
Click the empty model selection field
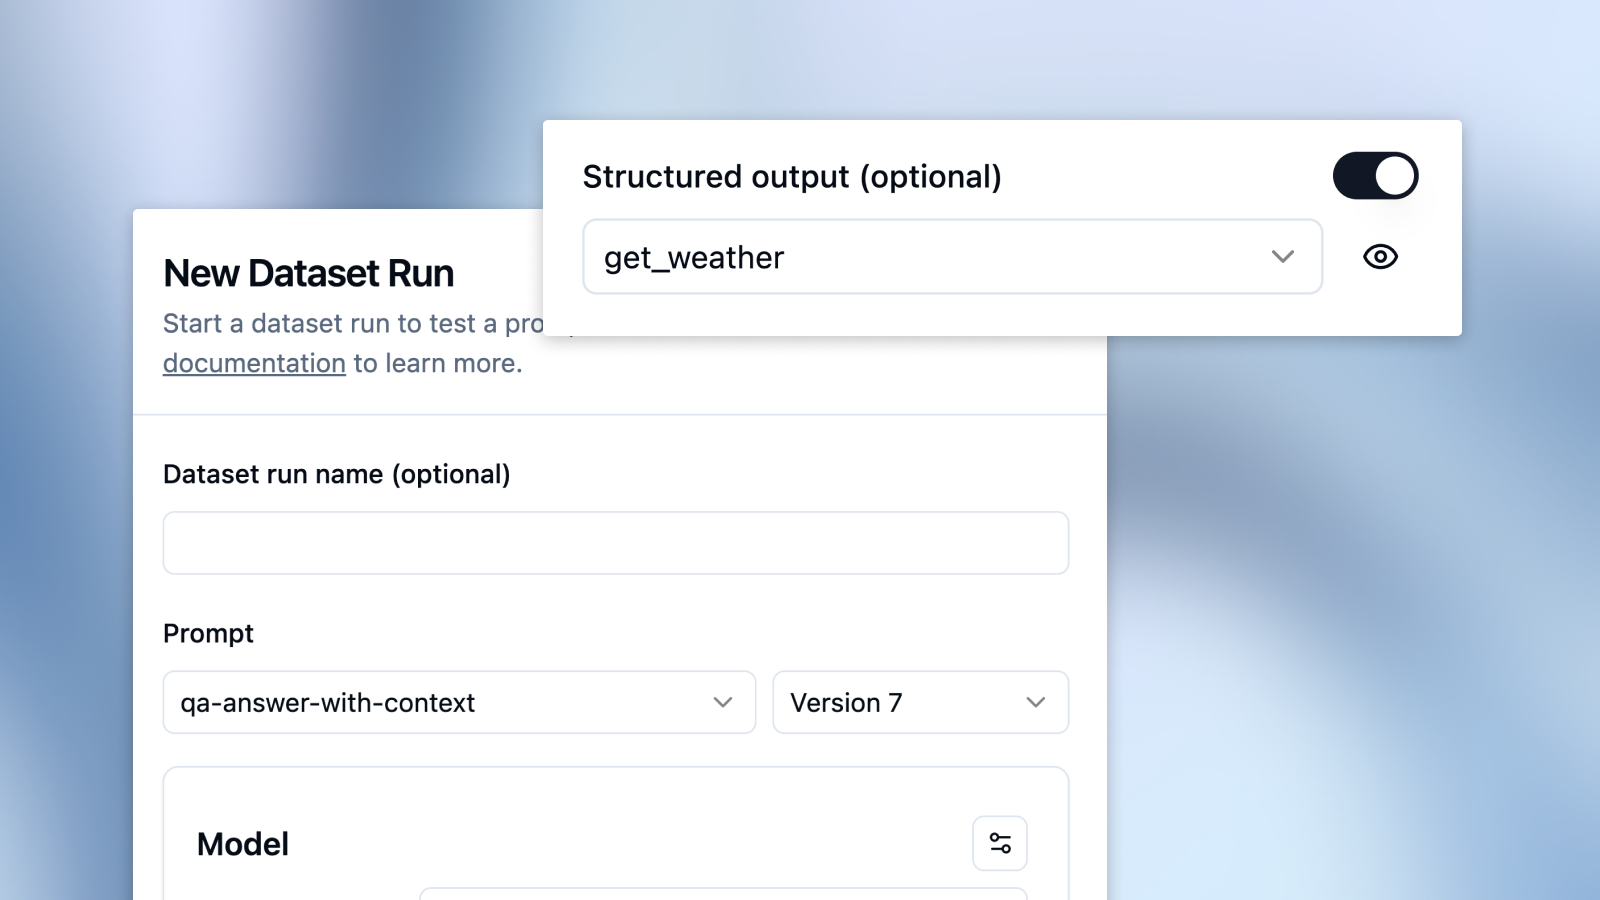click(x=720, y=897)
